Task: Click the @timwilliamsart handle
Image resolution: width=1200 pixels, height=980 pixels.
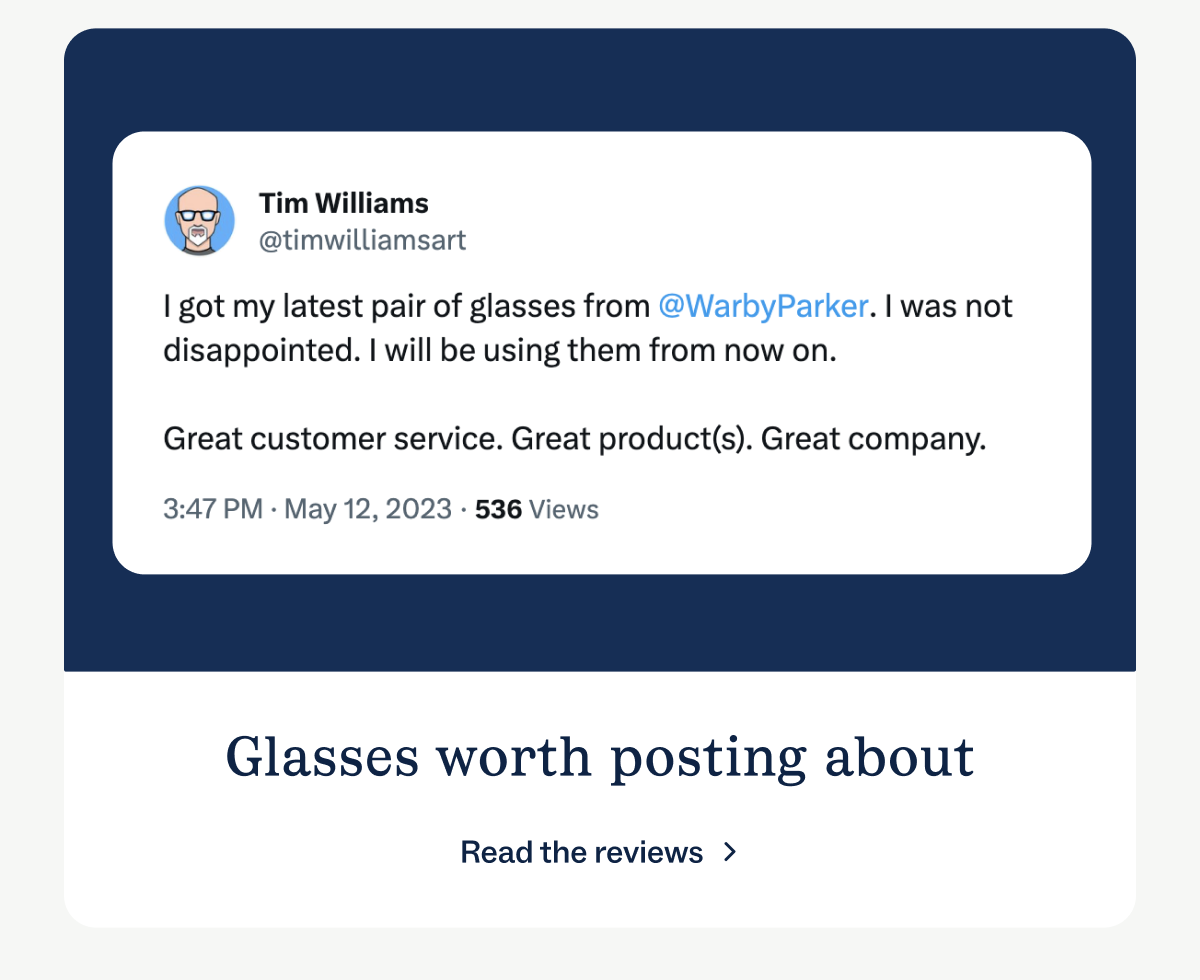Action: coord(364,240)
